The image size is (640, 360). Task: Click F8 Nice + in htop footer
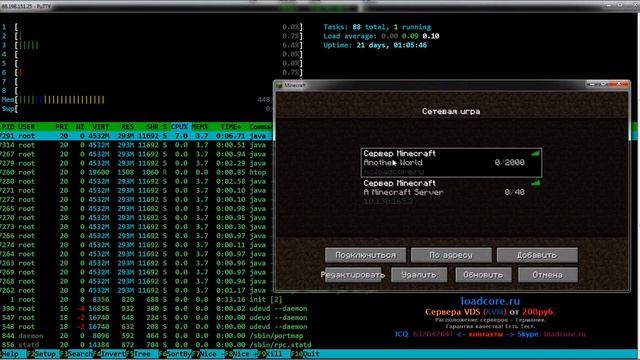coord(241,354)
